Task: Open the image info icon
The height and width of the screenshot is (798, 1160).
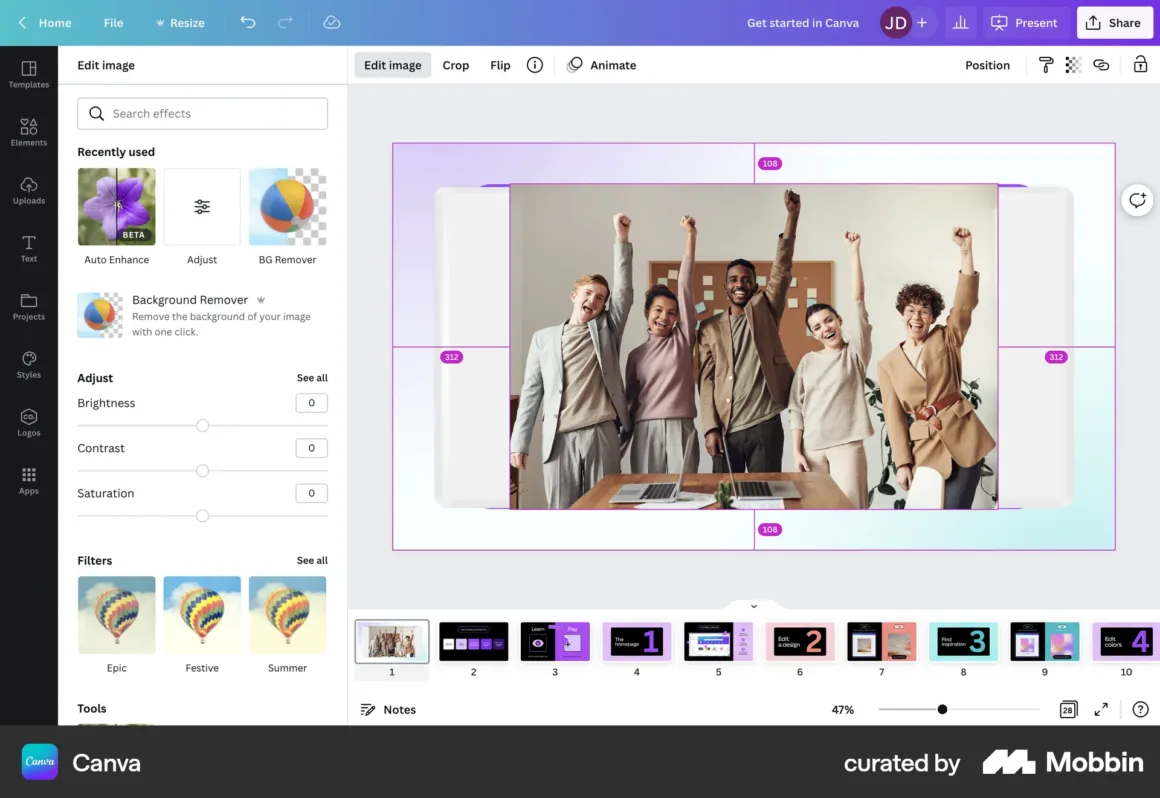Action: [535, 65]
